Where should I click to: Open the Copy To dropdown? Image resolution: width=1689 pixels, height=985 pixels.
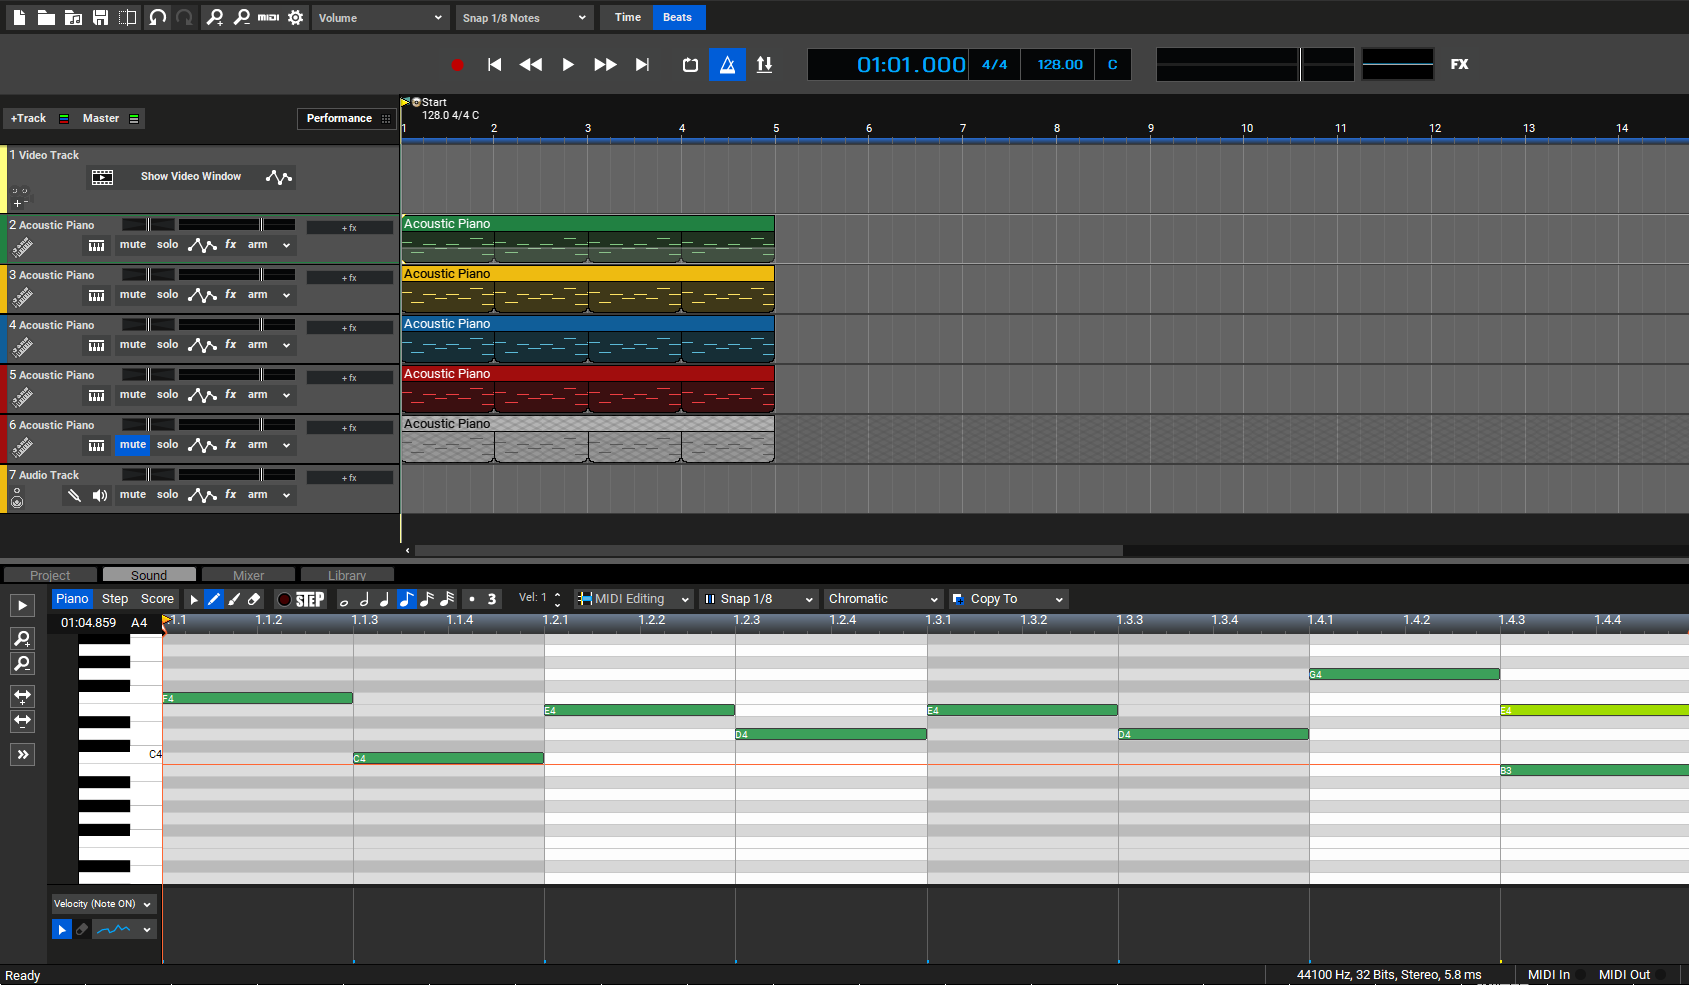1009,599
